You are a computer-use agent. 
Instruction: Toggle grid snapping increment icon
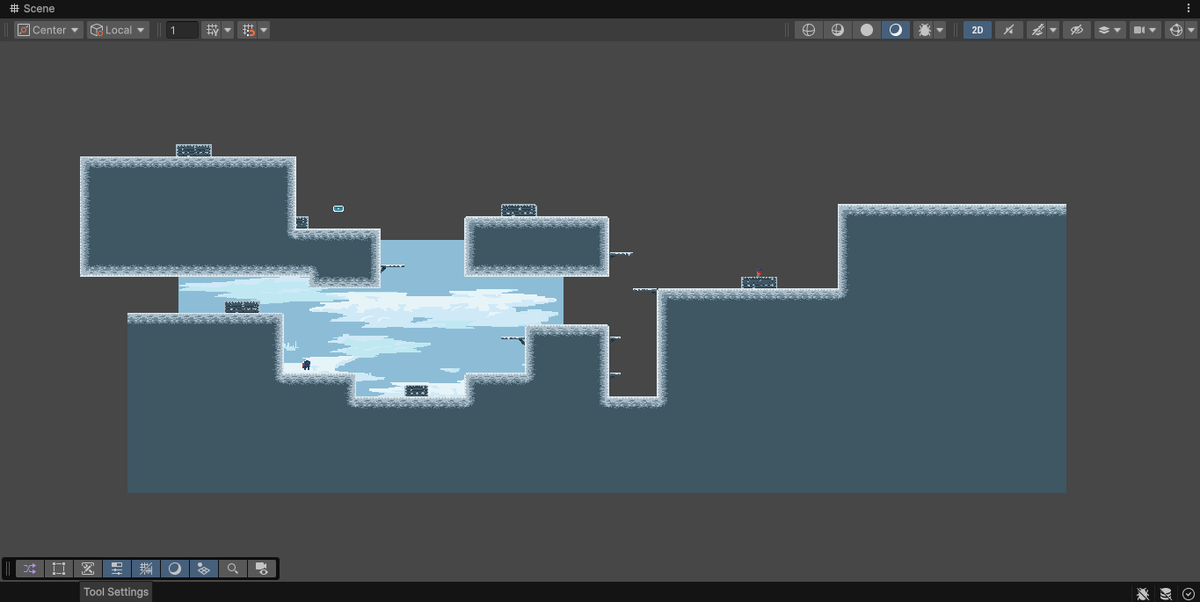[x=247, y=30]
